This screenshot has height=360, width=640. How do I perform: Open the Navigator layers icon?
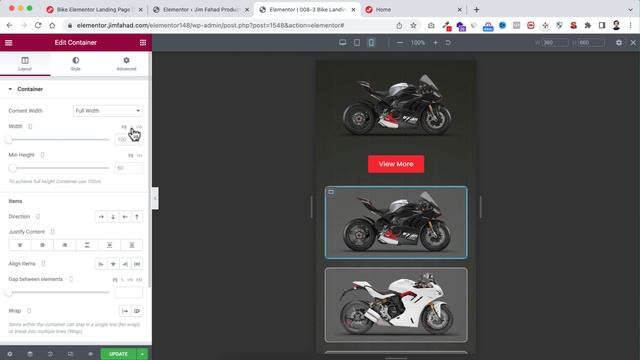click(30, 354)
